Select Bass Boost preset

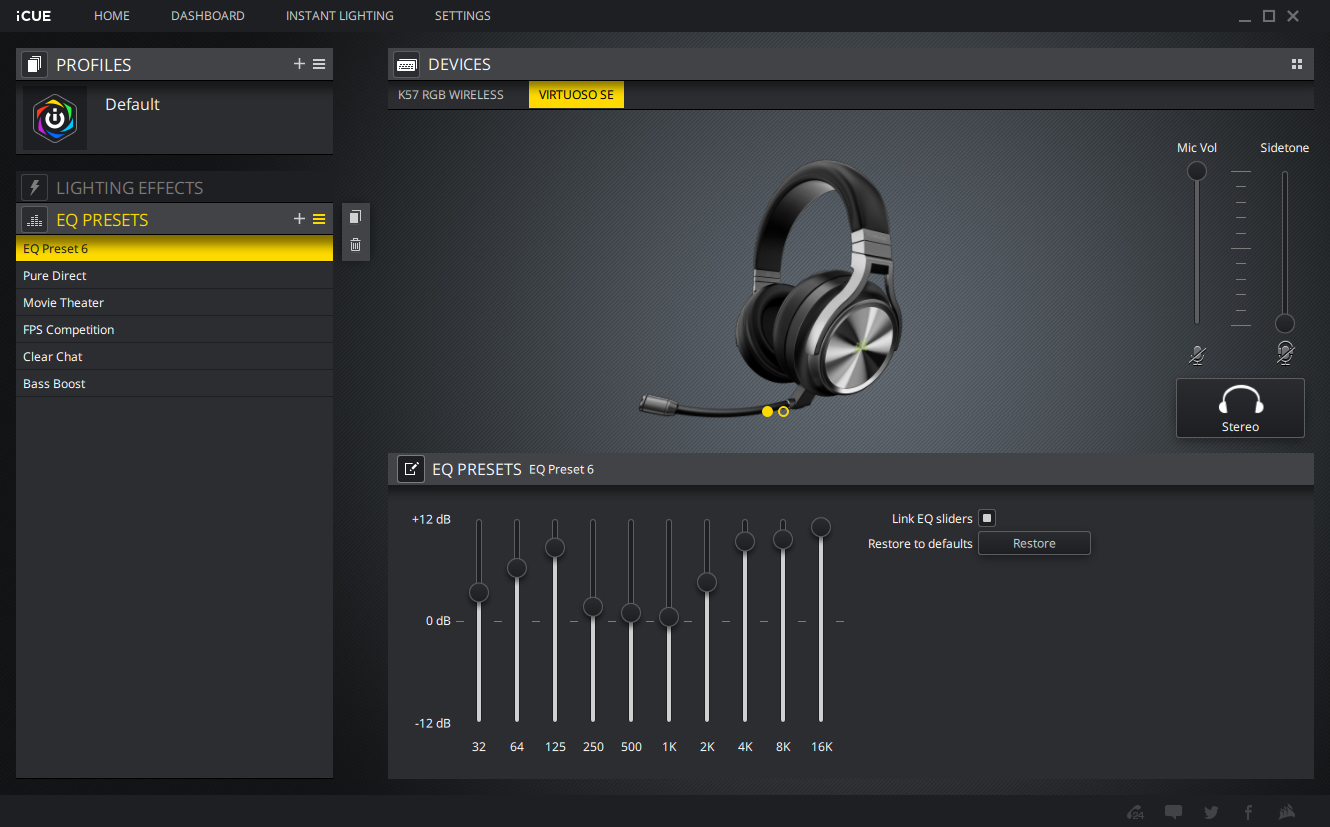[175, 383]
